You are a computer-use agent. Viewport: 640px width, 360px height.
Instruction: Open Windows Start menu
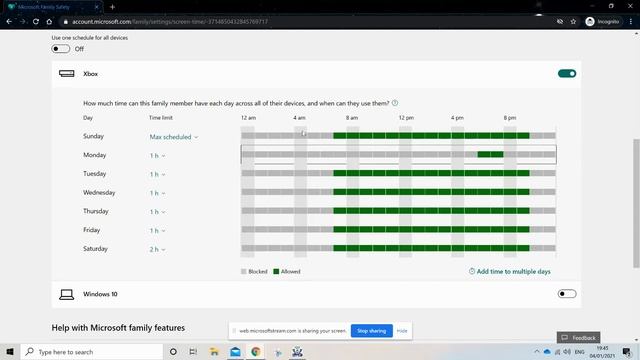point(10,351)
